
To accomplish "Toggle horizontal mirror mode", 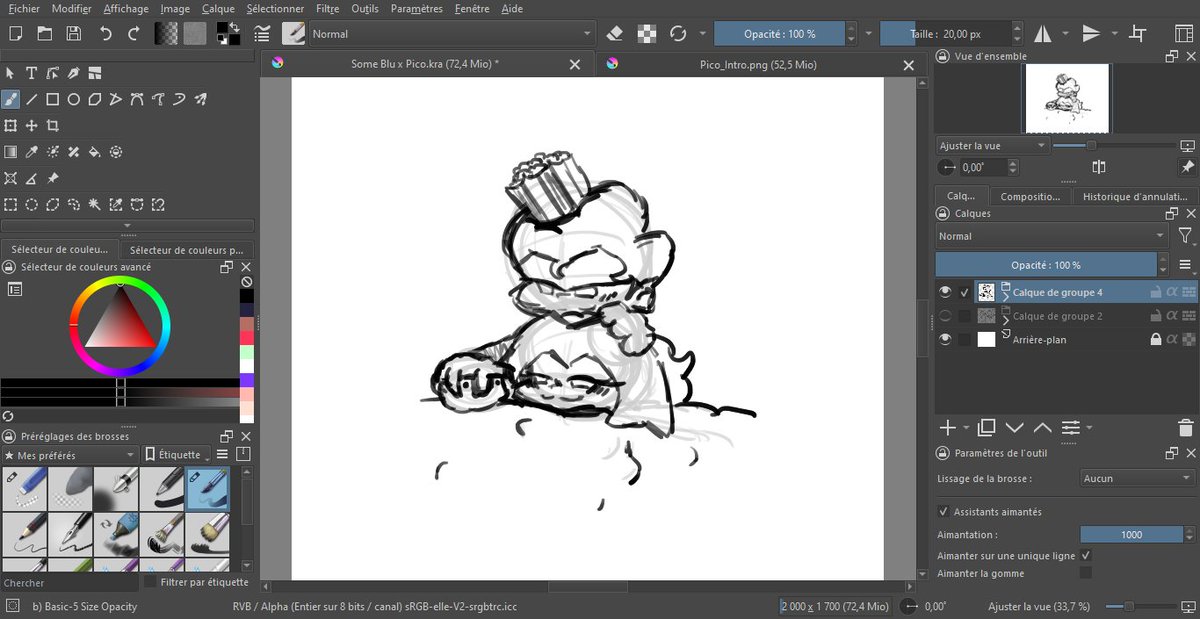I will tap(1043, 34).
